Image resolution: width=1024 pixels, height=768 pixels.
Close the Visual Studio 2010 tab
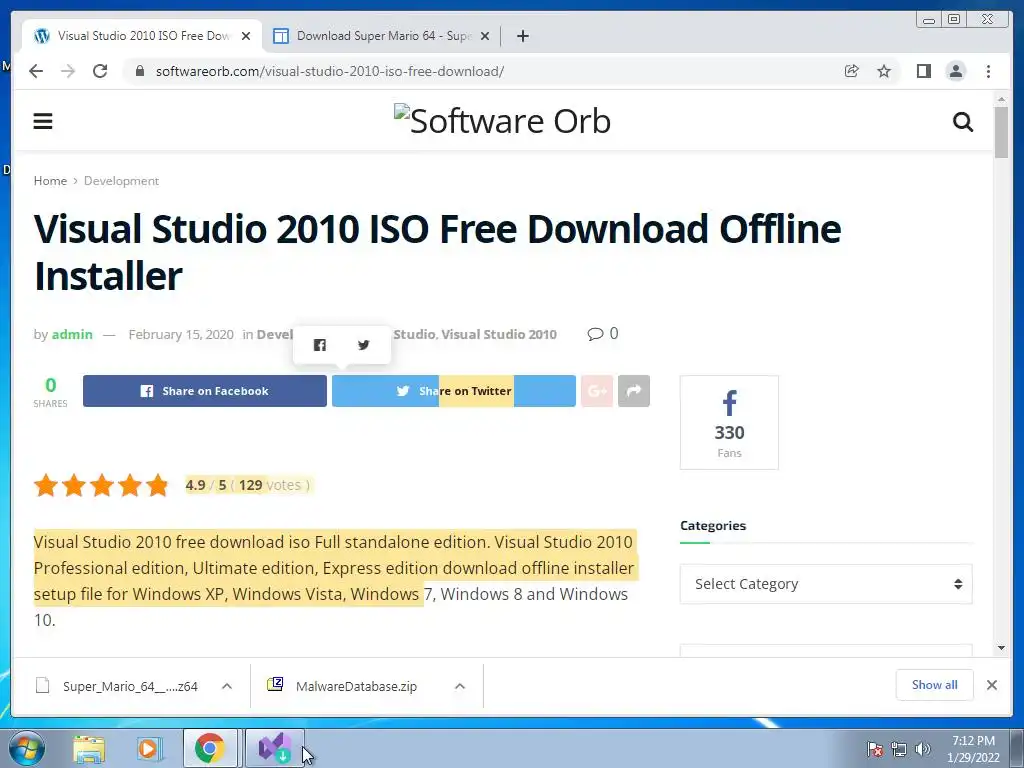point(246,36)
